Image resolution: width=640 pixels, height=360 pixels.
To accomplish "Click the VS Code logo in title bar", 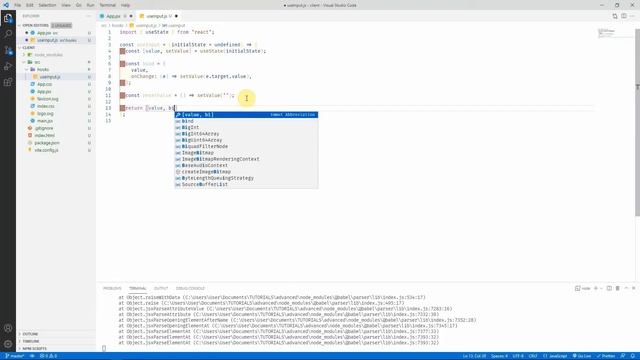I will [x=6, y=5].
